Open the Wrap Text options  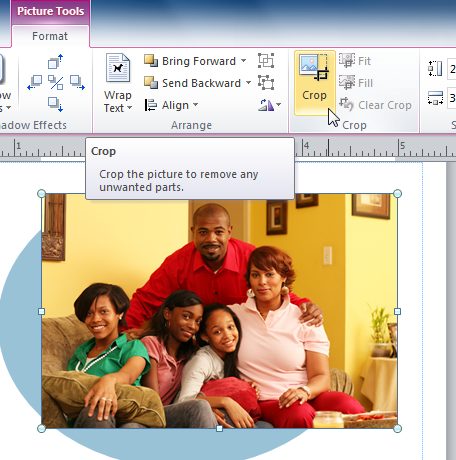click(118, 83)
